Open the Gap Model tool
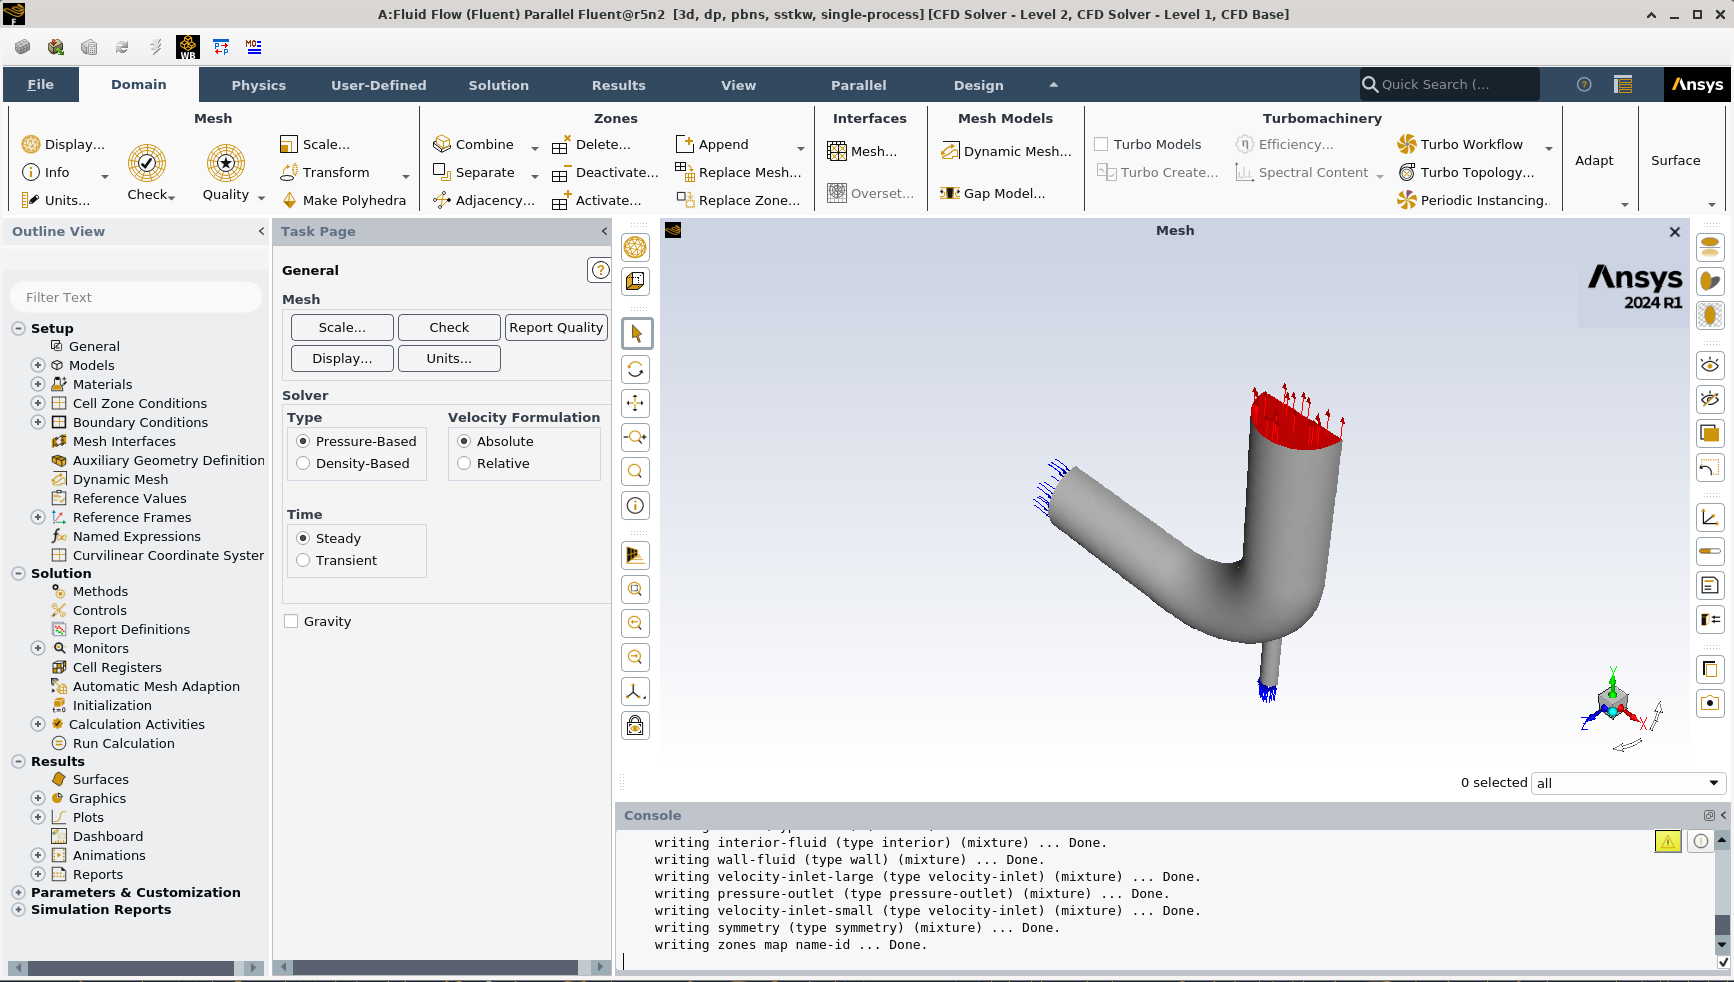Image resolution: width=1734 pixels, height=982 pixels. pos(992,193)
